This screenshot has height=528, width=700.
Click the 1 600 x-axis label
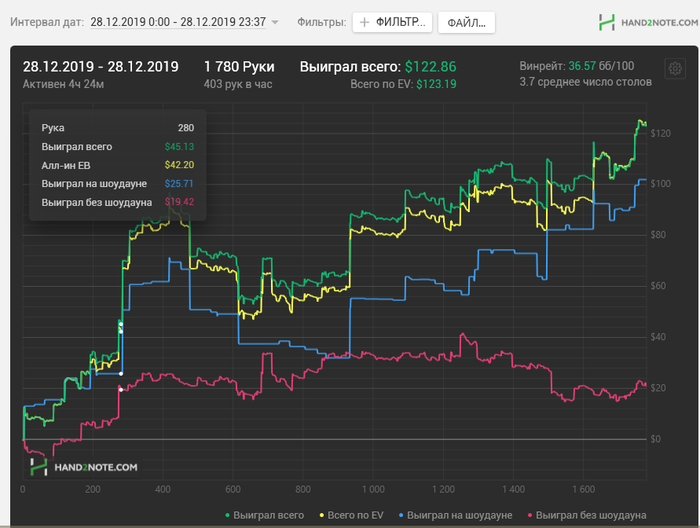point(583,489)
